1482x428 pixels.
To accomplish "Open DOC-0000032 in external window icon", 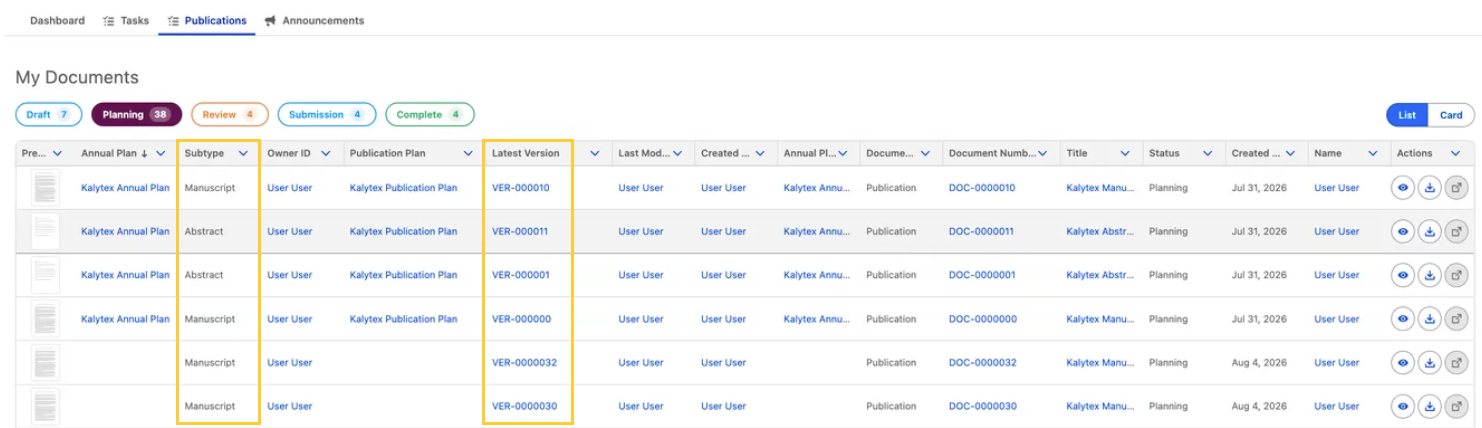I will pos(1457,363).
